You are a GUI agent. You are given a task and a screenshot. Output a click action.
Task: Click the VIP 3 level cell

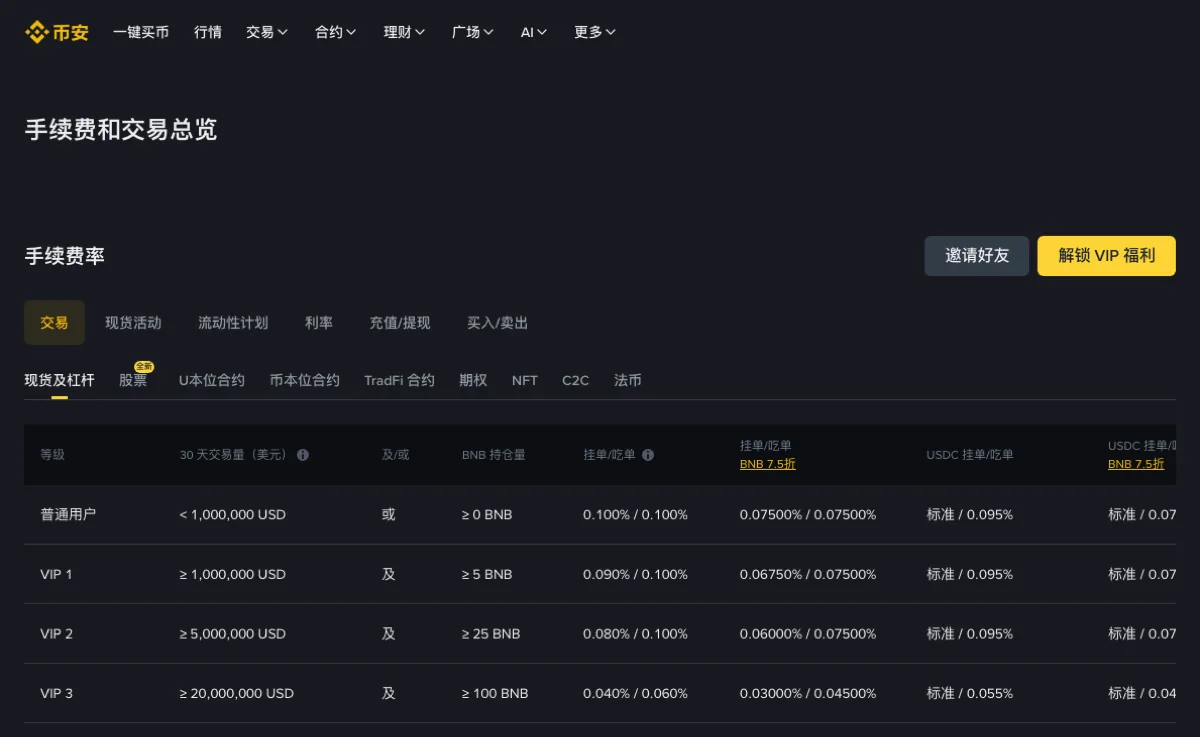pos(56,693)
